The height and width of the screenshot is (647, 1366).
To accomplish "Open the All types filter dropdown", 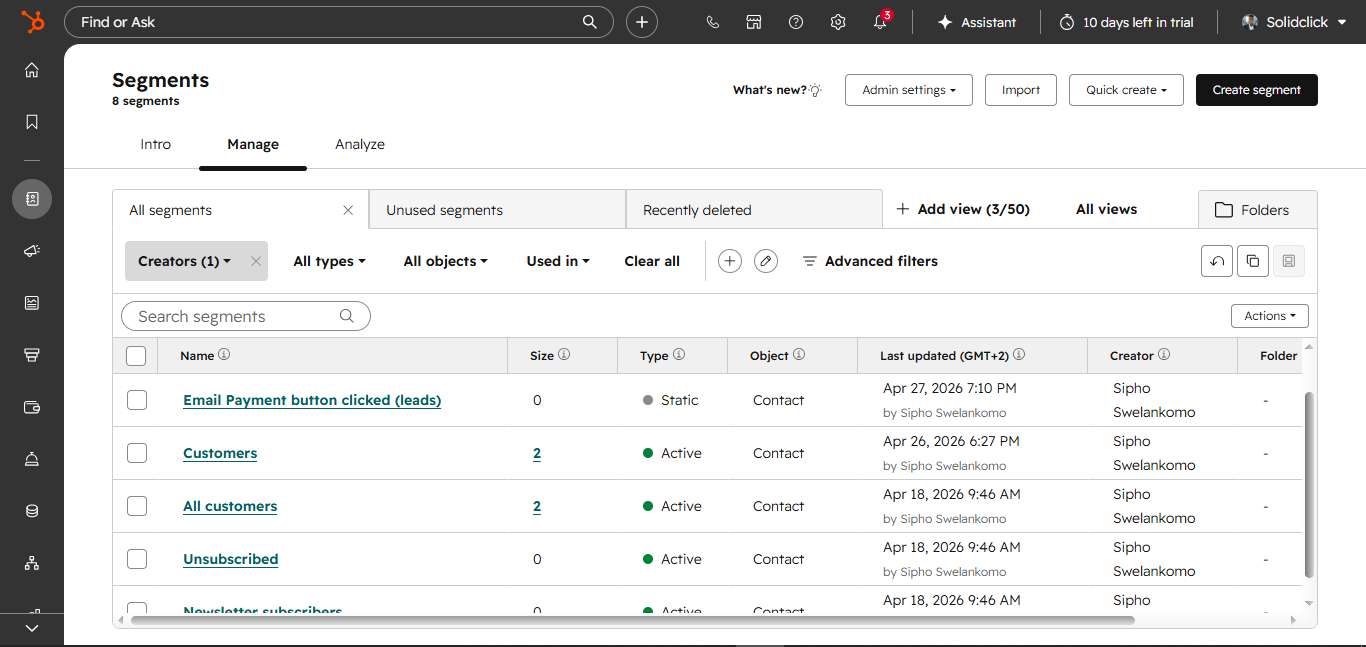I will pyautogui.click(x=329, y=261).
